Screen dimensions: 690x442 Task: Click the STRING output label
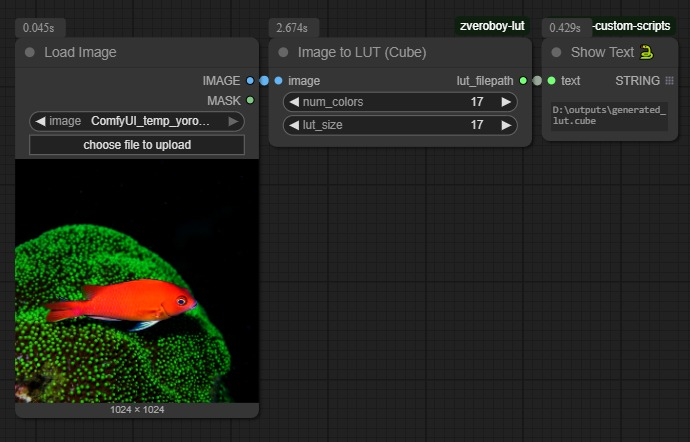[637, 81]
